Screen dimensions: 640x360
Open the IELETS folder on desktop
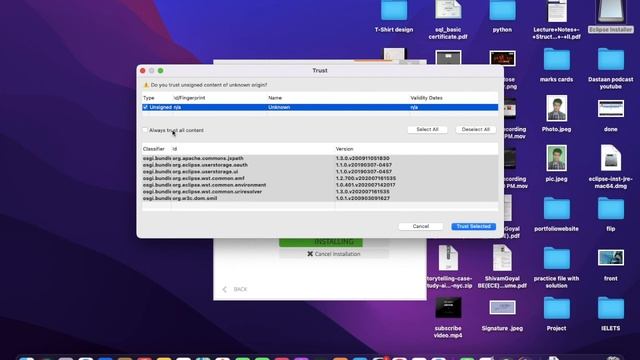click(611, 309)
